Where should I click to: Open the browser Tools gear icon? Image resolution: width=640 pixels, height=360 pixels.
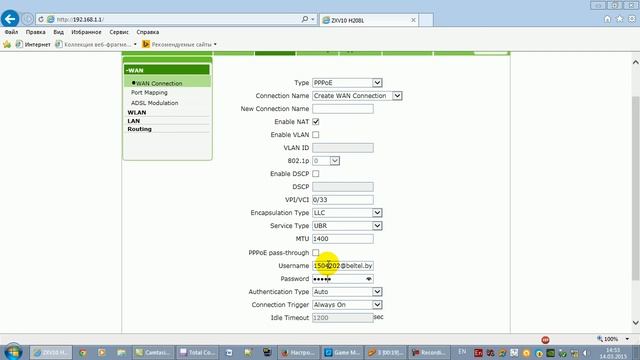632,19
